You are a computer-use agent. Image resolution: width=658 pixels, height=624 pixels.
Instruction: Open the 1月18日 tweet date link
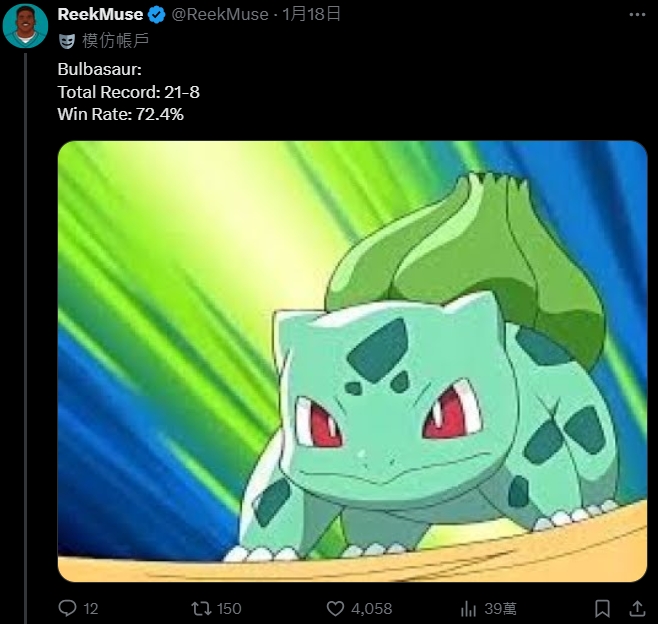point(311,14)
